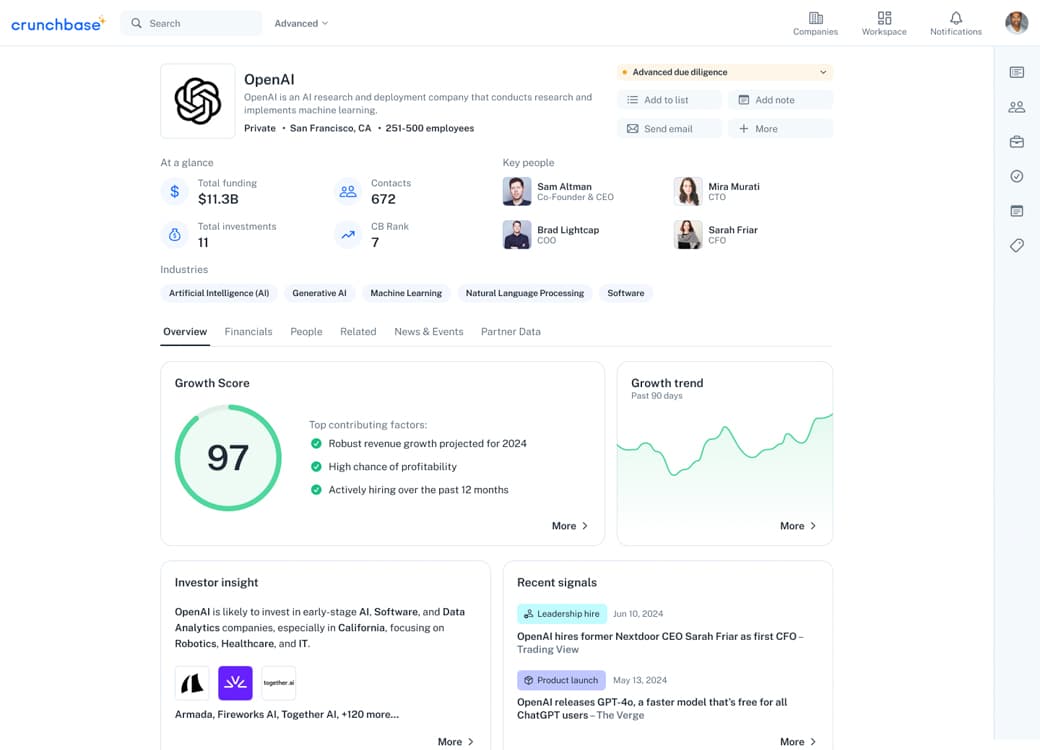Open the Advanced search dropdown

[301, 23]
